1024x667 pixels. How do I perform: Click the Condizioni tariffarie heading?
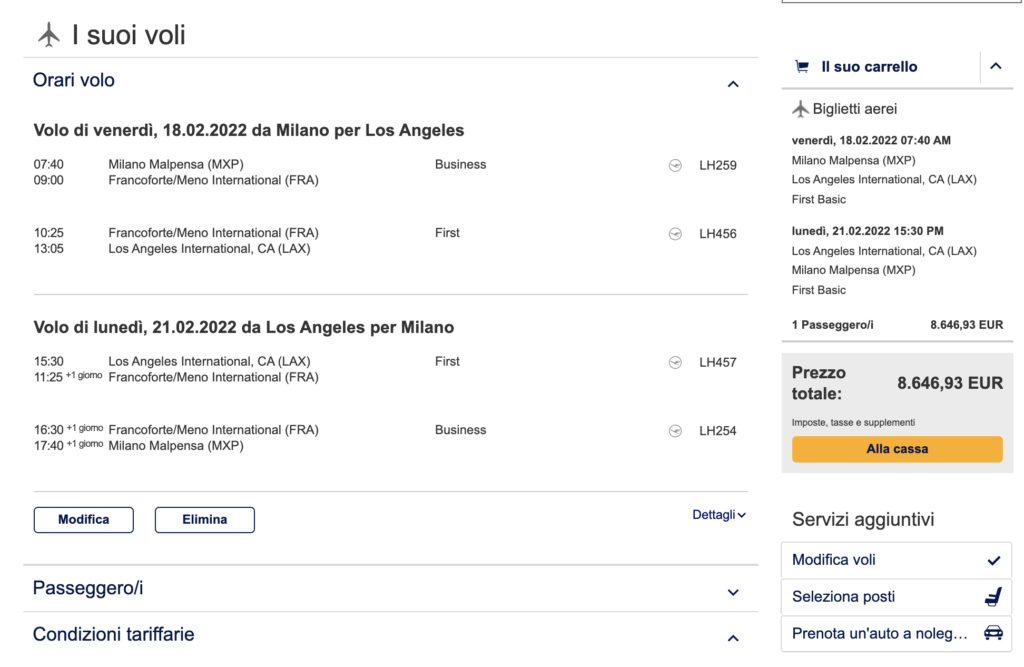pos(114,634)
